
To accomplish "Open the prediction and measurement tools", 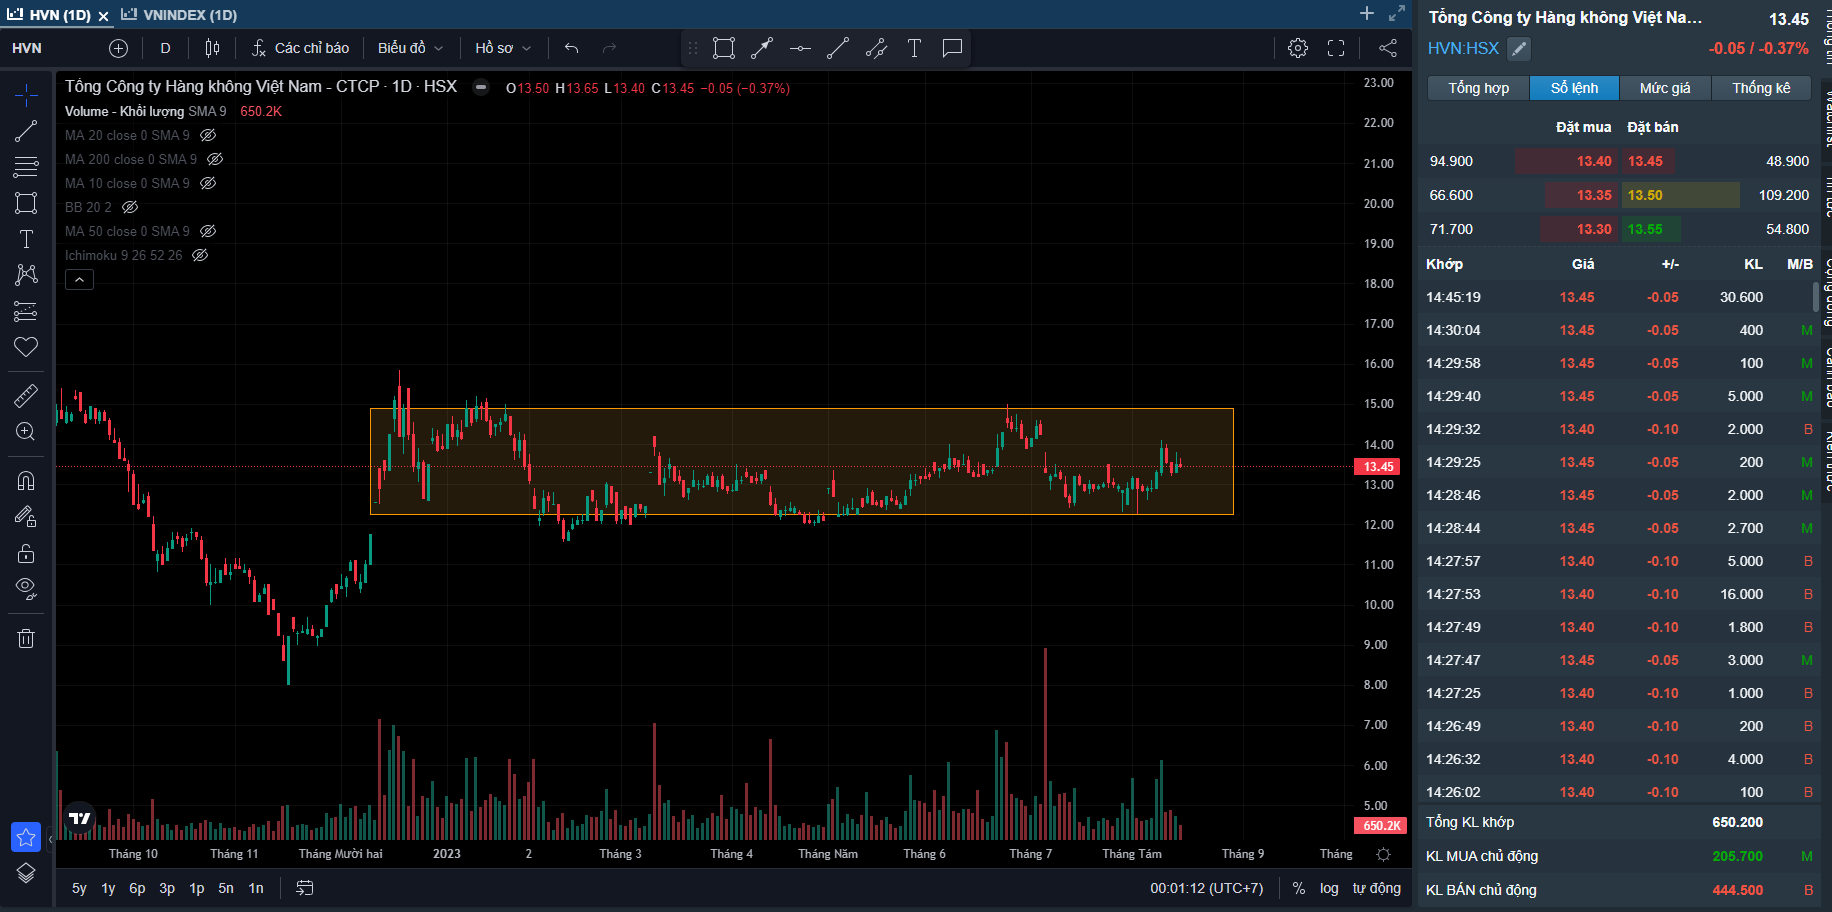I will 26,311.
